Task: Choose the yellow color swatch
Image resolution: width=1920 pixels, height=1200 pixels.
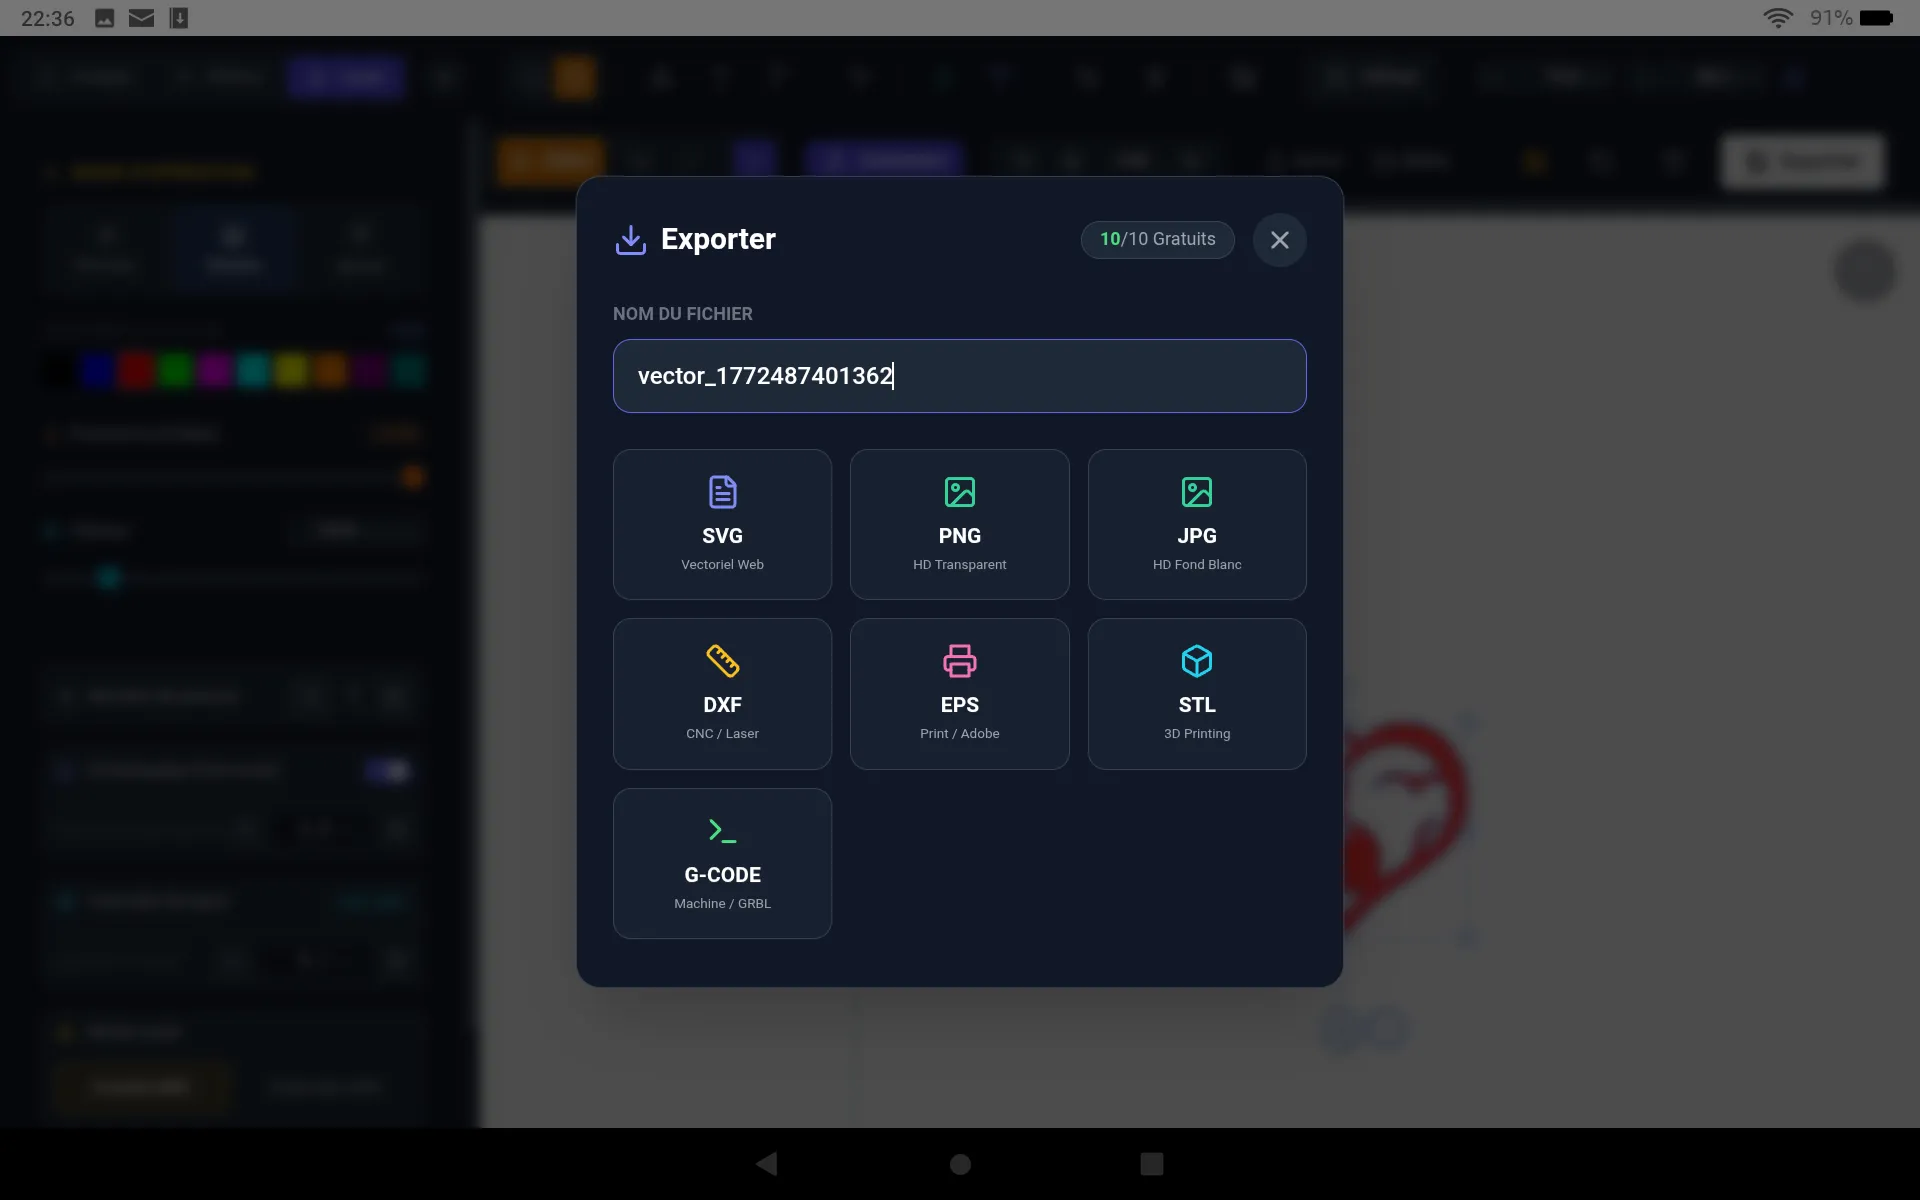Action: 290,370
